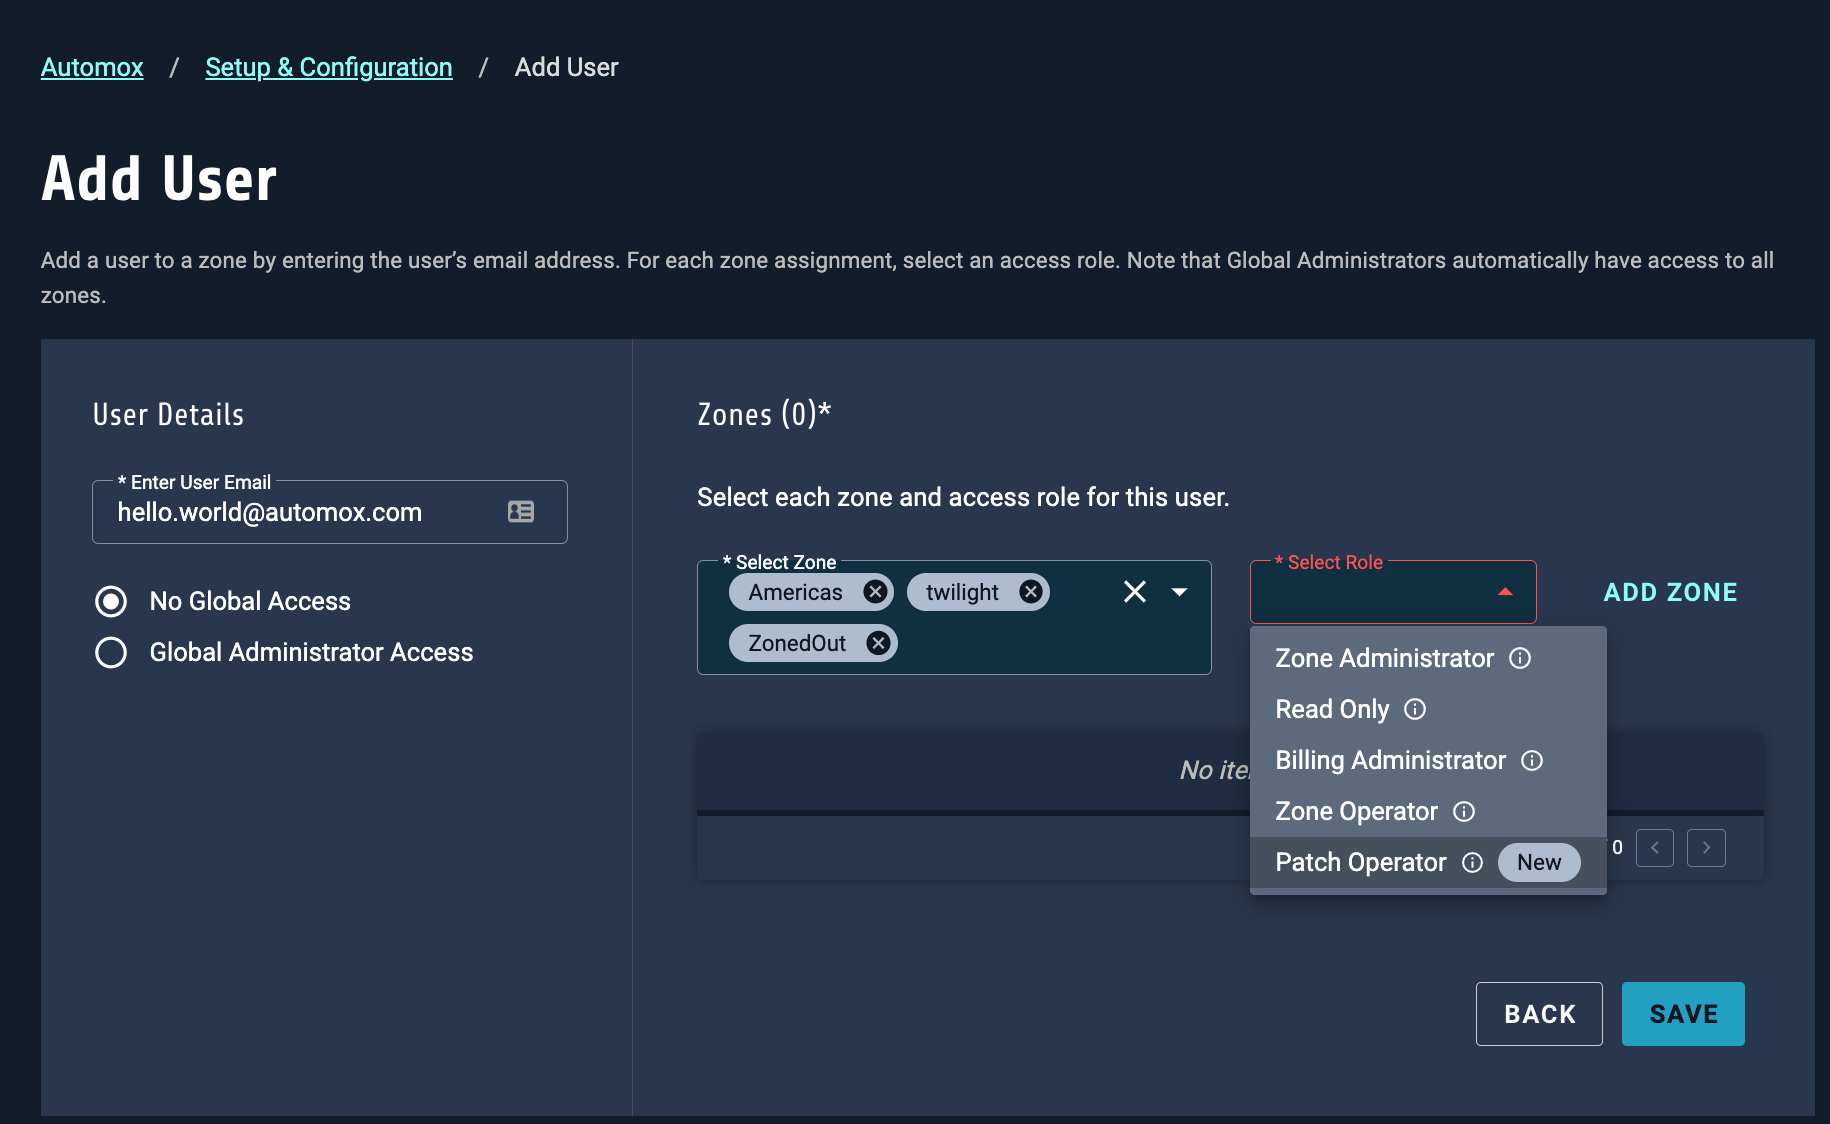Click the Select Role input box

(1393, 592)
